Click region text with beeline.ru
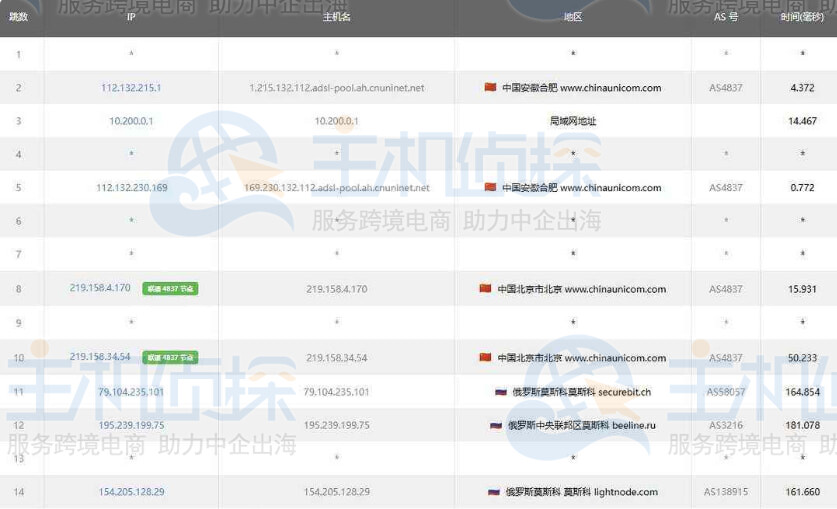The image size is (837, 509). coord(581,425)
